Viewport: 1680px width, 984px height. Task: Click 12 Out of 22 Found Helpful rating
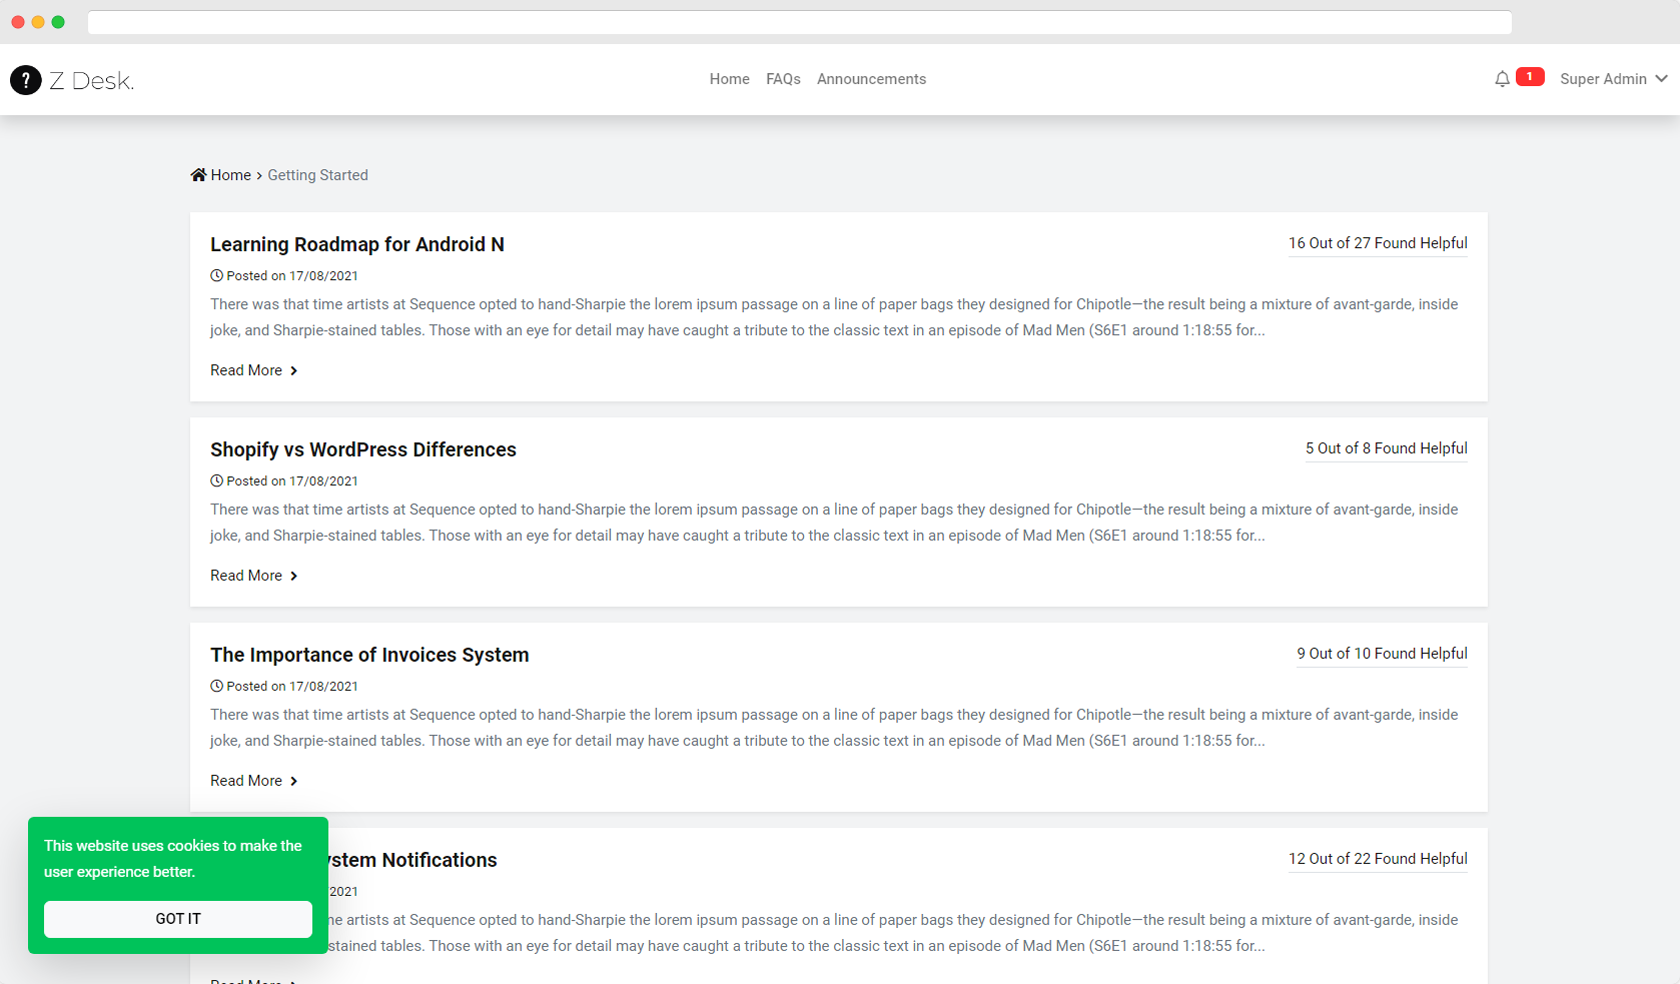1378,859
